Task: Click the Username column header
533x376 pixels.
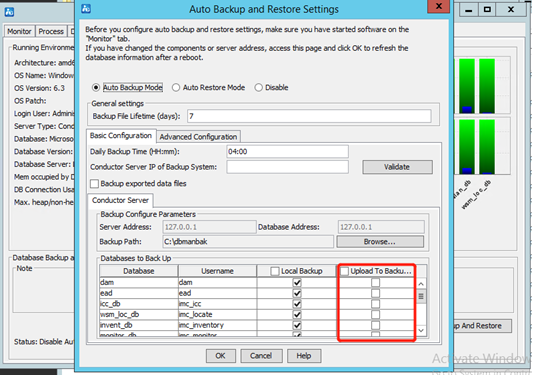Action: [217, 271]
